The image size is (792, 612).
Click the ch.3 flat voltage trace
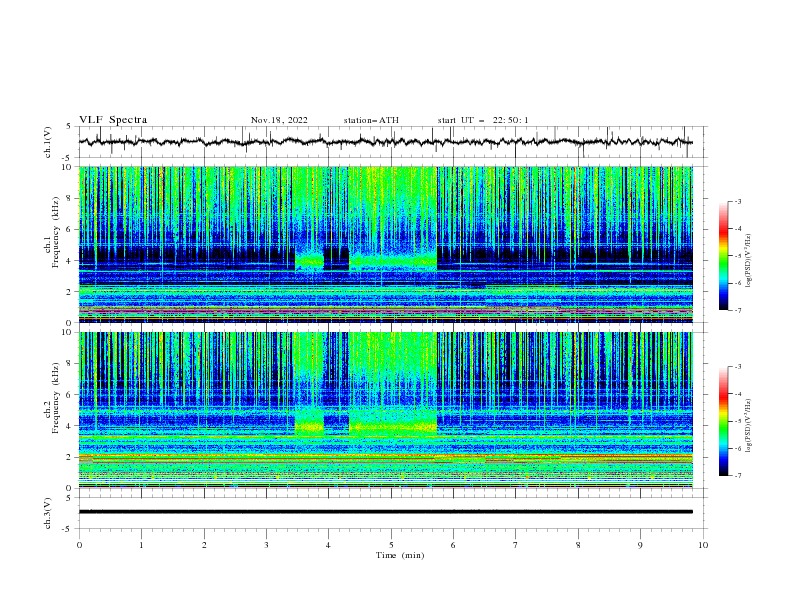[x=386, y=512]
